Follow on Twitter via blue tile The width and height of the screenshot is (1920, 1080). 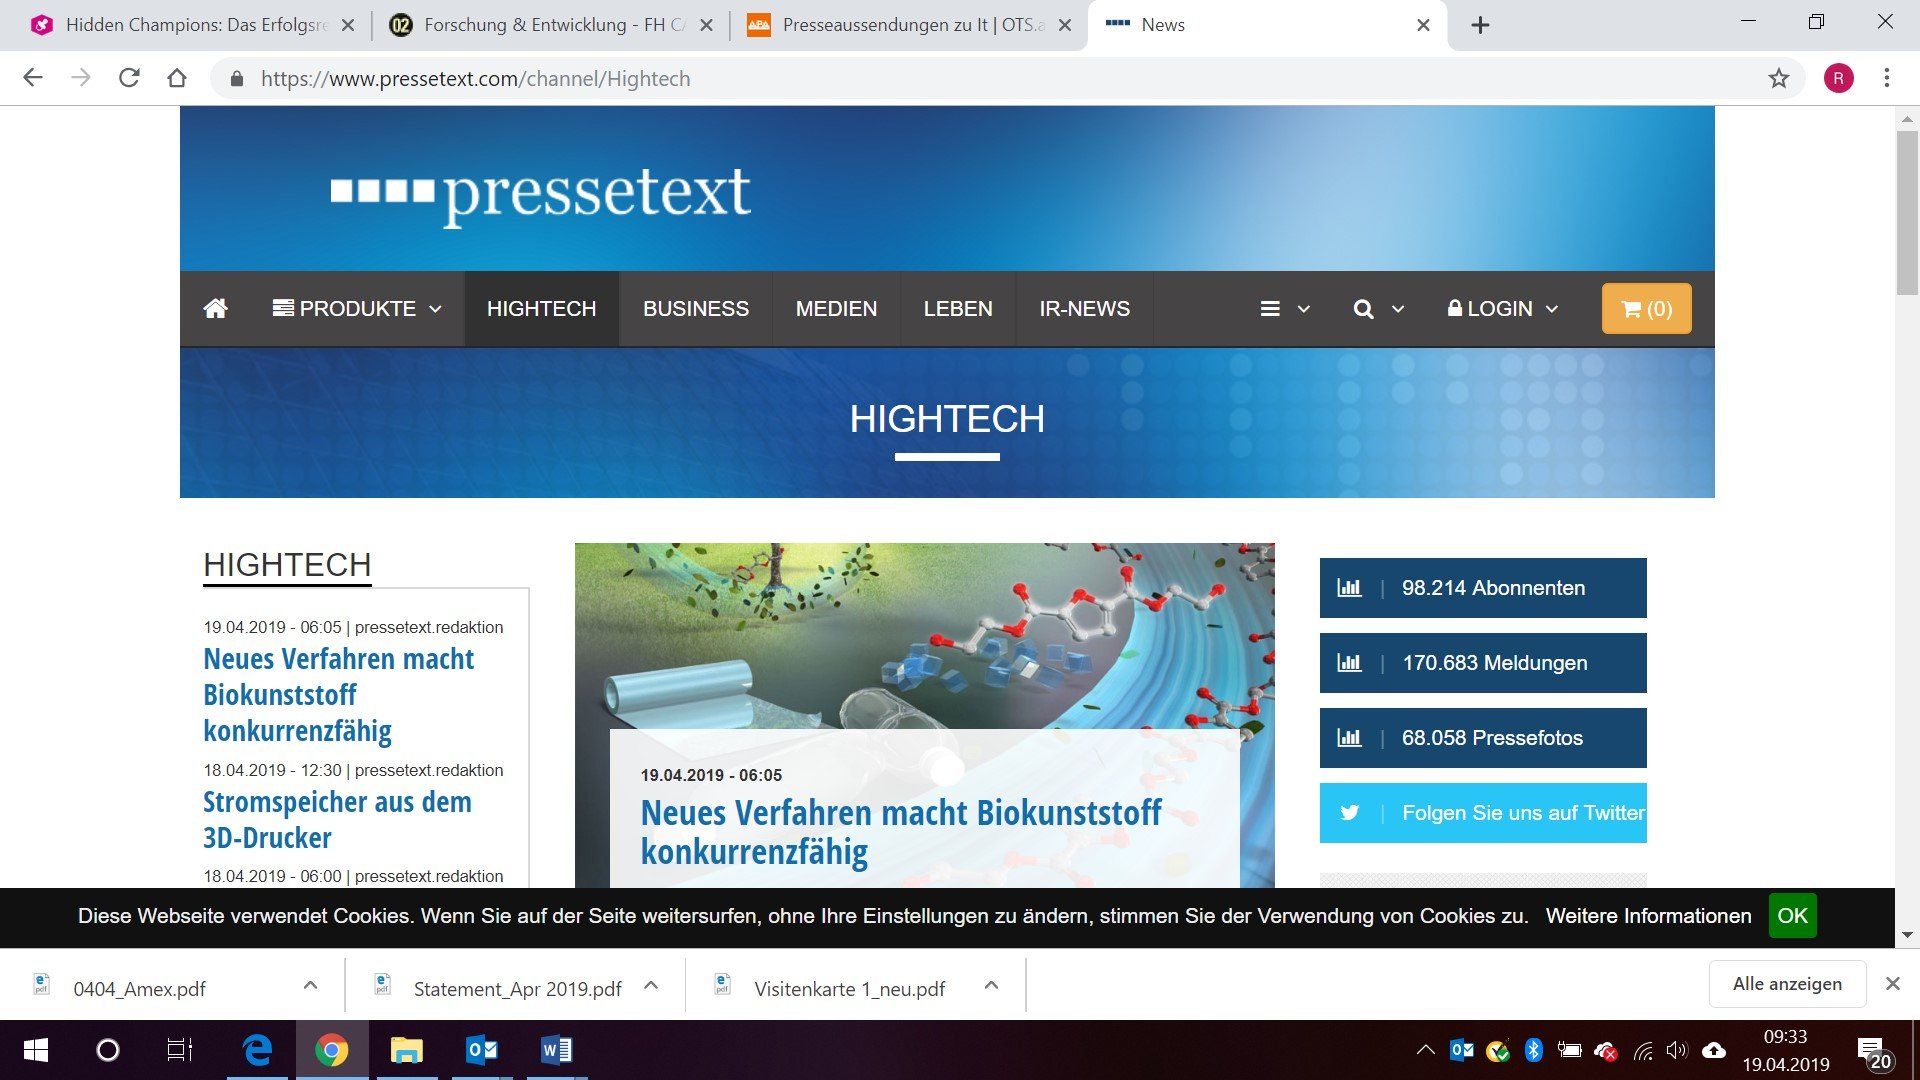1483,813
